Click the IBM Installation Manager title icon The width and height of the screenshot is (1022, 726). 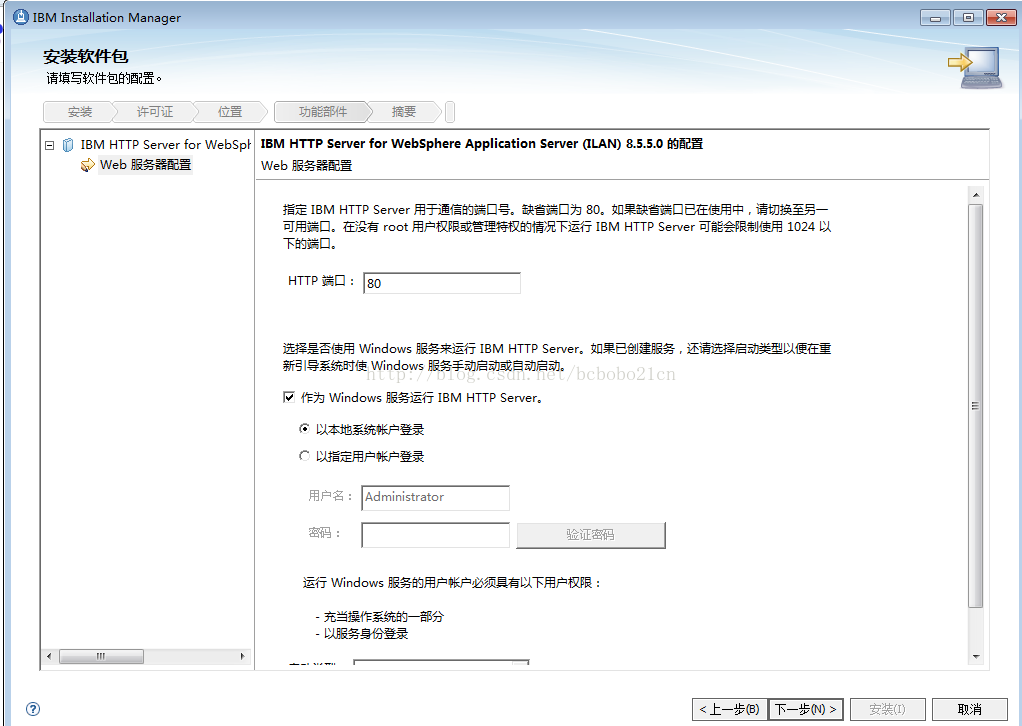point(21,17)
